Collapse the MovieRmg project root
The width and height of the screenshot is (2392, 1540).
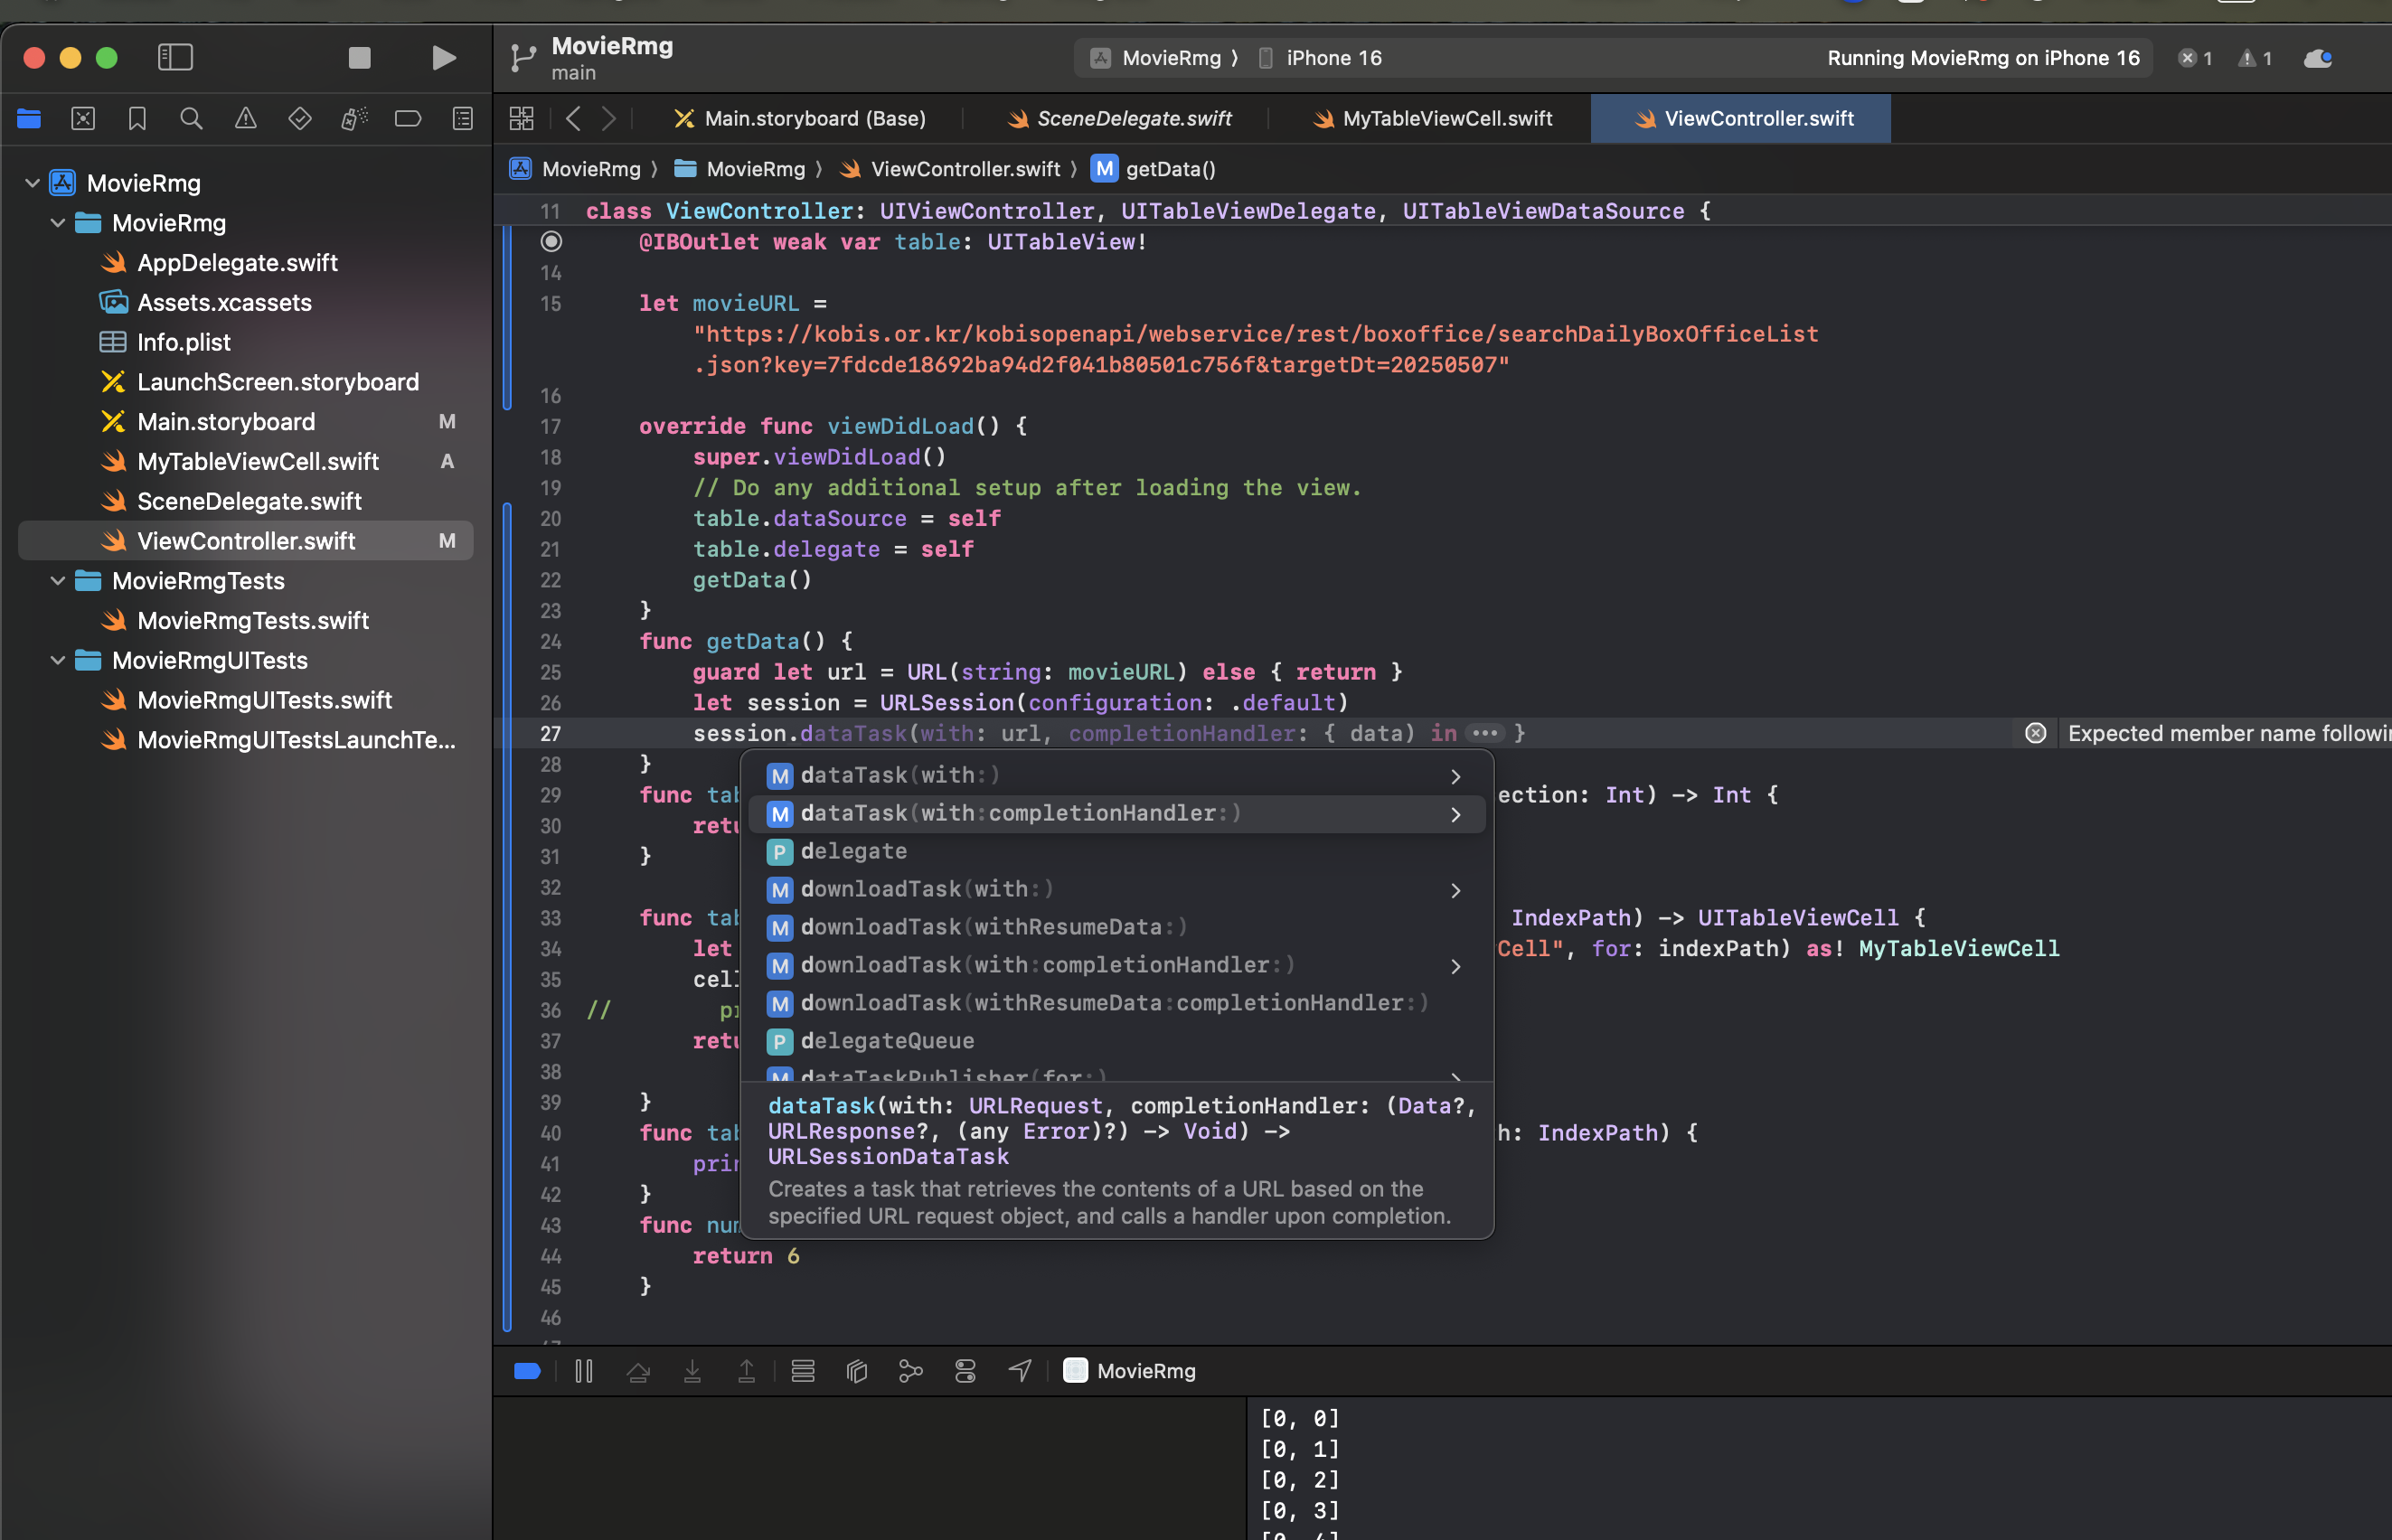pyautogui.click(x=32, y=183)
